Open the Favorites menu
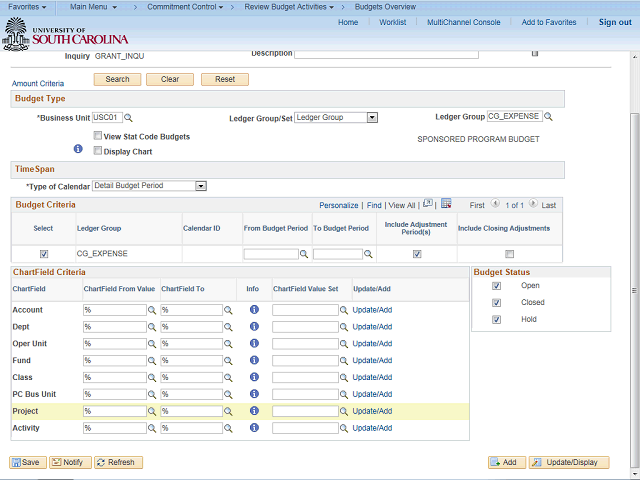The width and height of the screenshot is (640, 480). click(x=29, y=7)
